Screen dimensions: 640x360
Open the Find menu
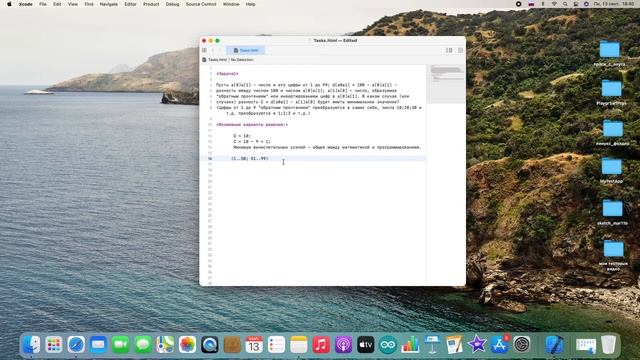pos(89,4)
